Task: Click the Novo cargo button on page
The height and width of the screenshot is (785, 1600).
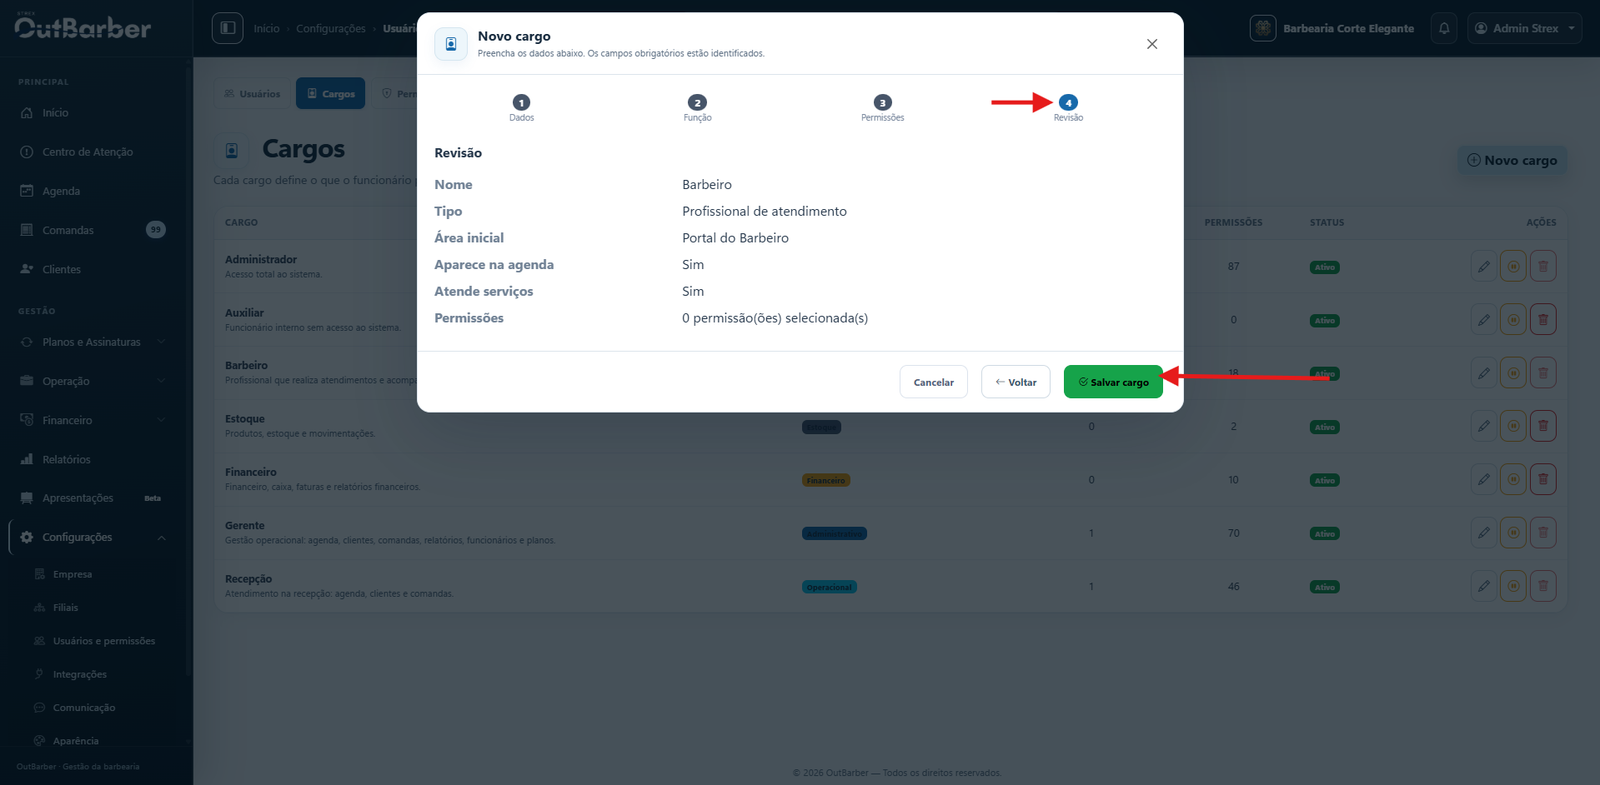Action: tap(1512, 160)
